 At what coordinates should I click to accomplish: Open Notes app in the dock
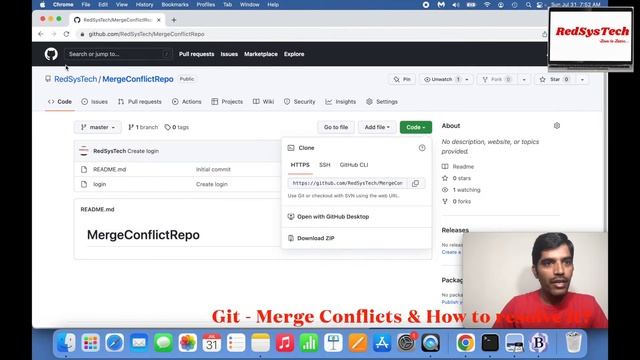pos(260,342)
